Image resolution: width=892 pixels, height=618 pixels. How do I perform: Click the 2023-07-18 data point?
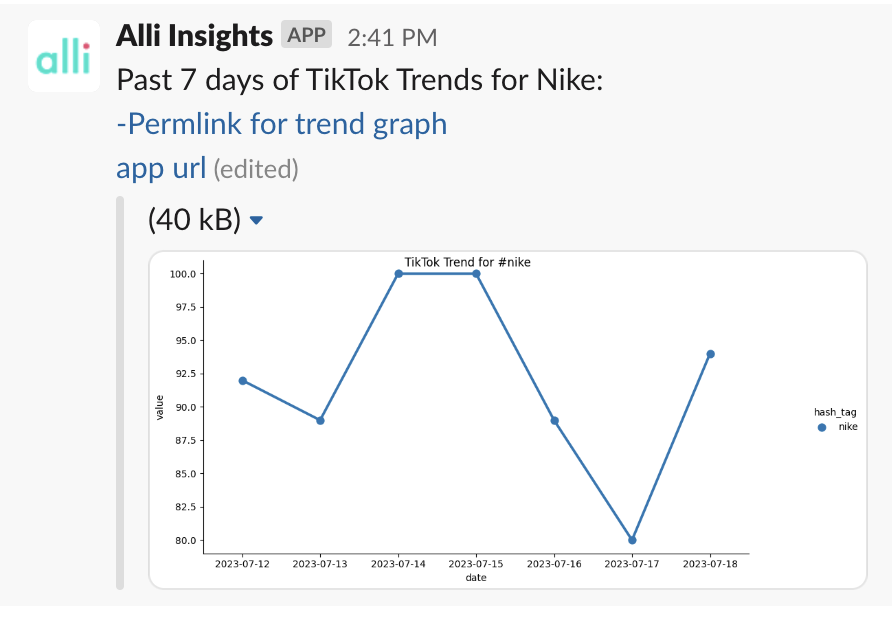coord(710,354)
